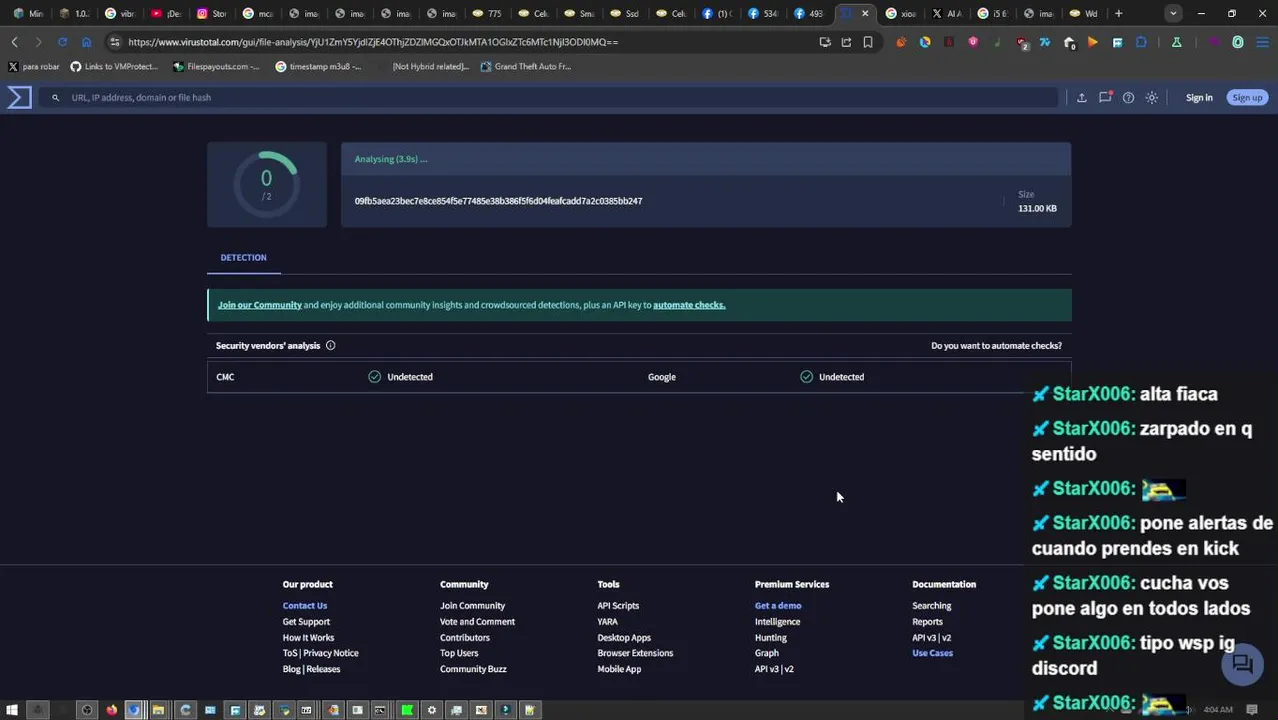This screenshot has height=720, width=1278.
Task: Click the detection score circle 0/2
Action: pyautogui.click(x=266, y=184)
